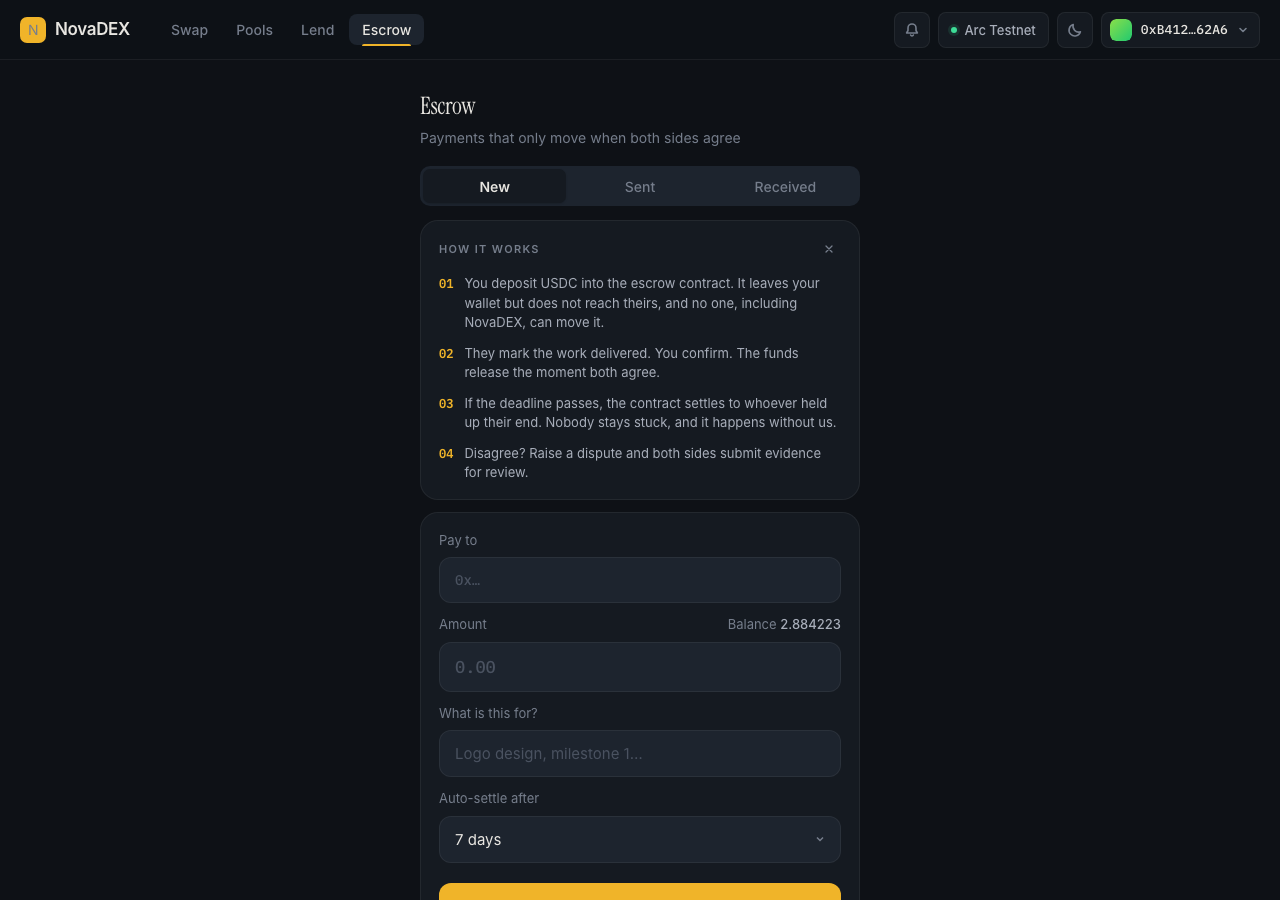This screenshot has width=1280, height=900.
Task: Click the green wallet avatar
Action: coord(1121,30)
